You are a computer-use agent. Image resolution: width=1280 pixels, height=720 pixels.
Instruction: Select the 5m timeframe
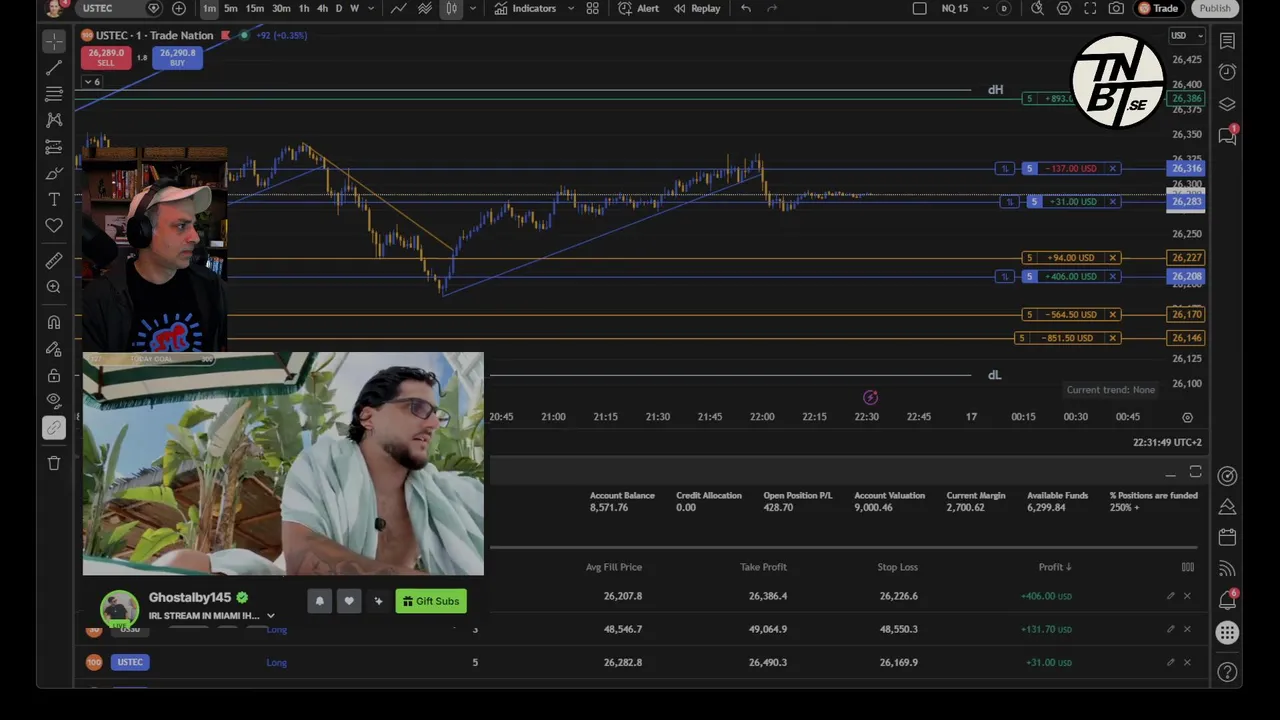tap(231, 8)
